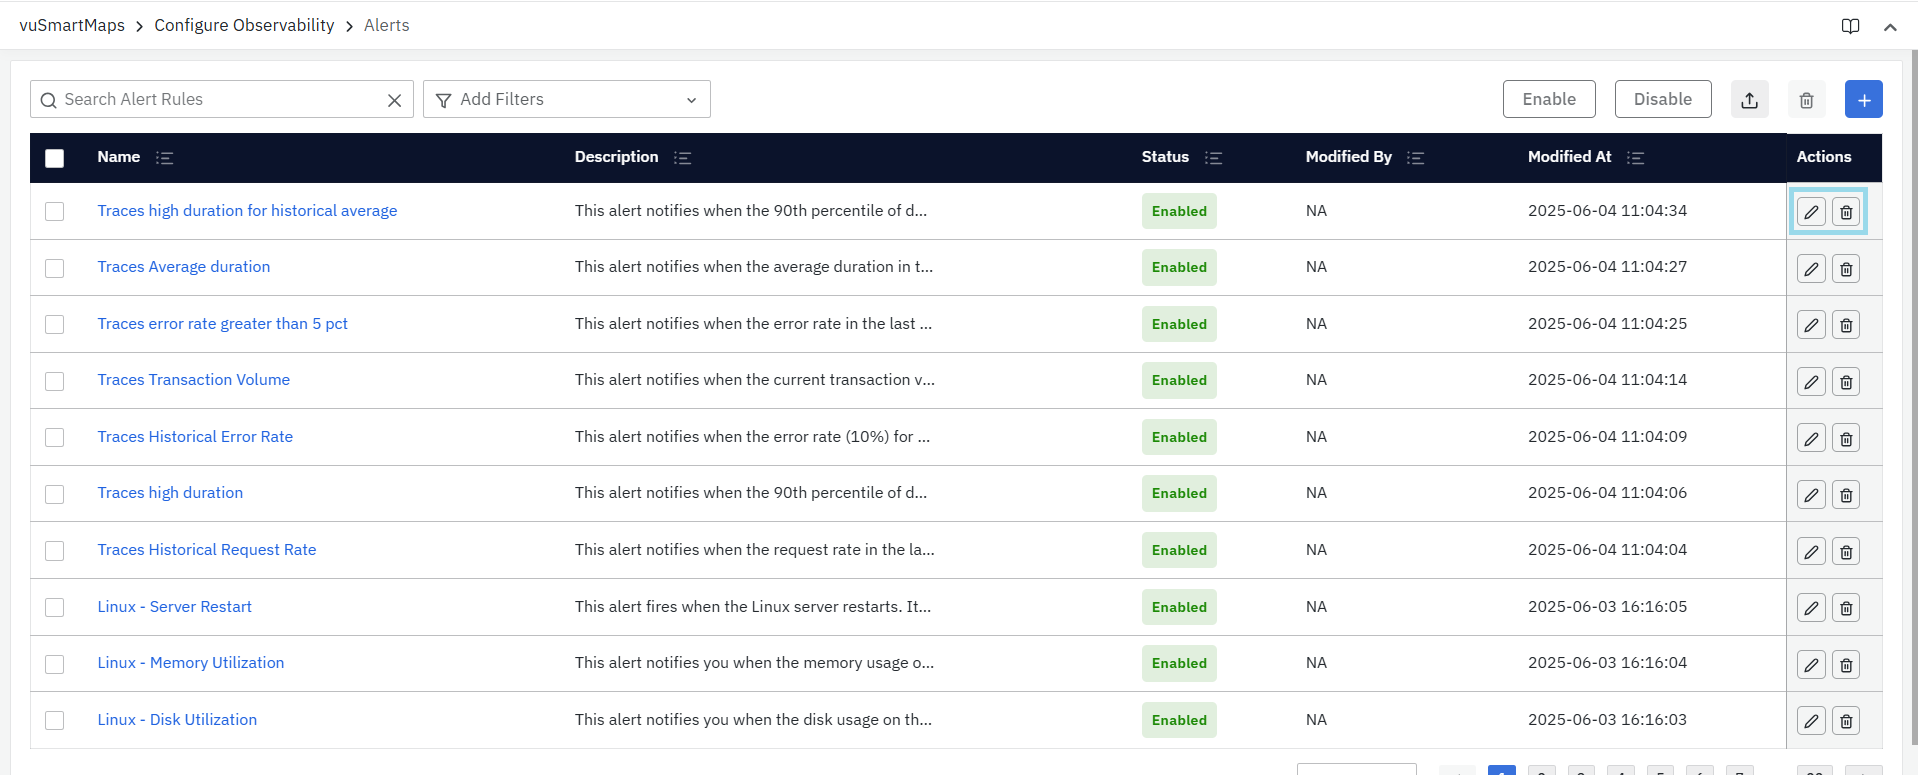Collapse the header using the top chevron

click(x=1890, y=27)
